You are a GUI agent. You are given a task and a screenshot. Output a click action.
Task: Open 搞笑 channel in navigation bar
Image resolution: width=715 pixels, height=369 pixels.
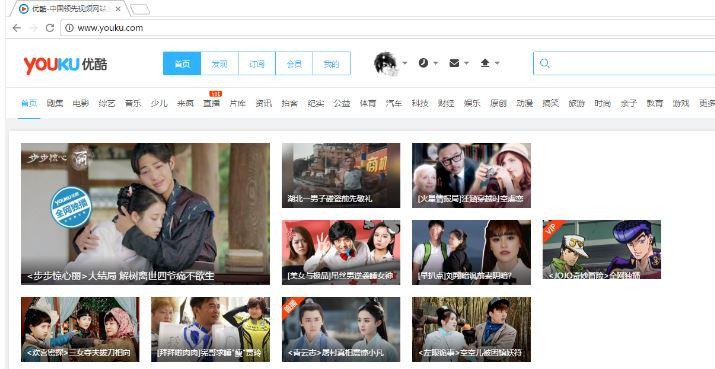pos(550,104)
